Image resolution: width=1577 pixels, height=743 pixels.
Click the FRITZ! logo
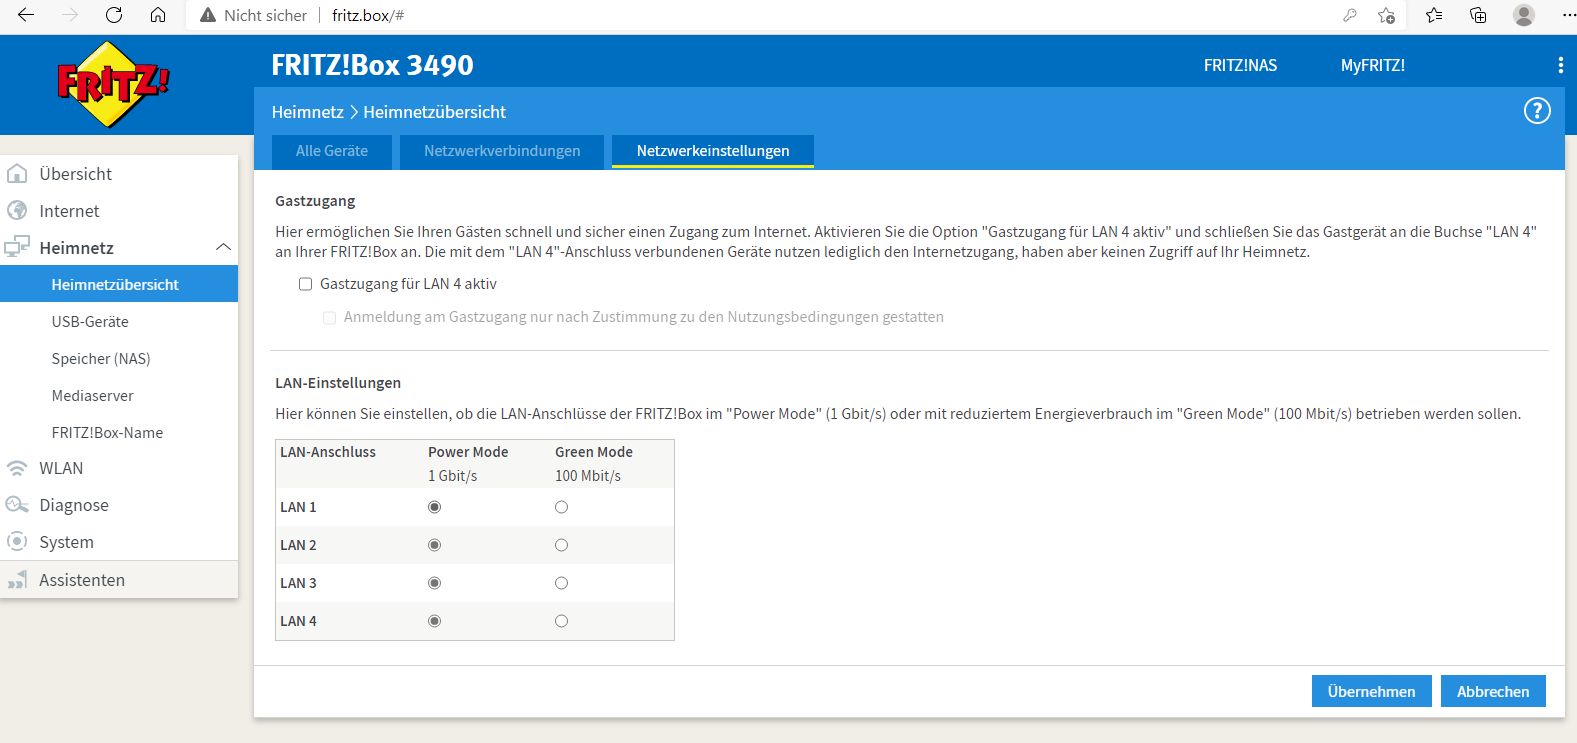click(x=114, y=84)
